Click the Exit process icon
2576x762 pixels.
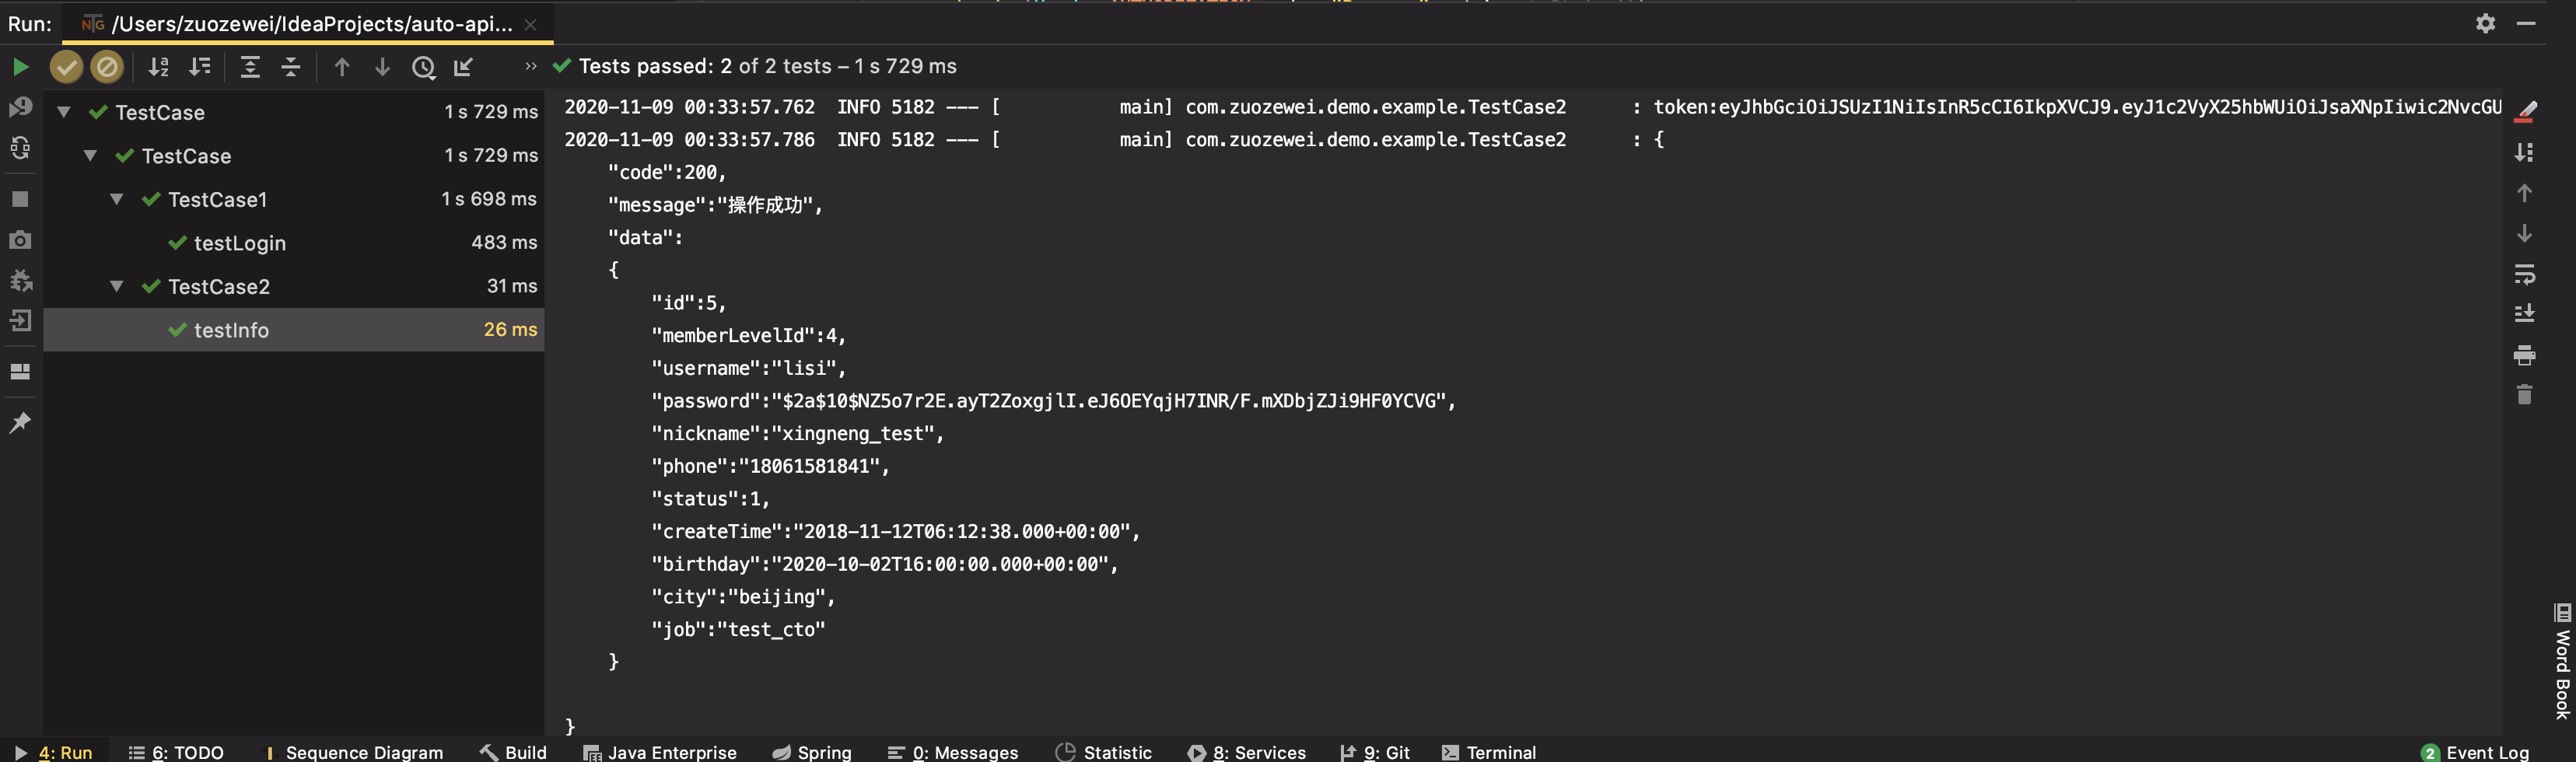pyautogui.click(x=20, y=320)
